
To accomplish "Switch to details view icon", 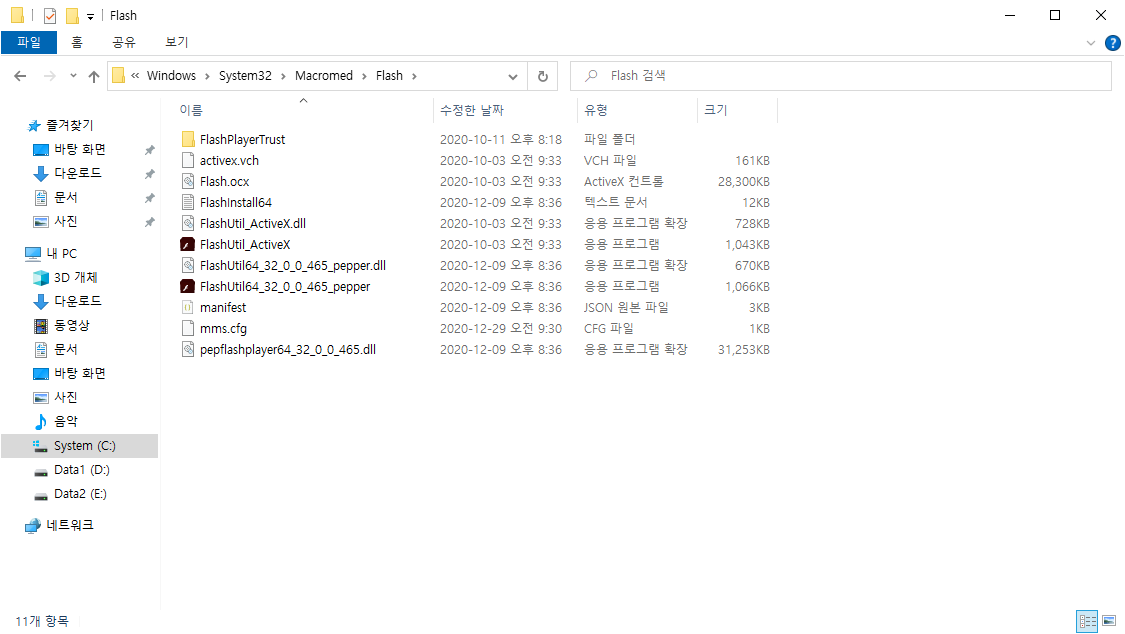I will click(x=1088, y=620).
